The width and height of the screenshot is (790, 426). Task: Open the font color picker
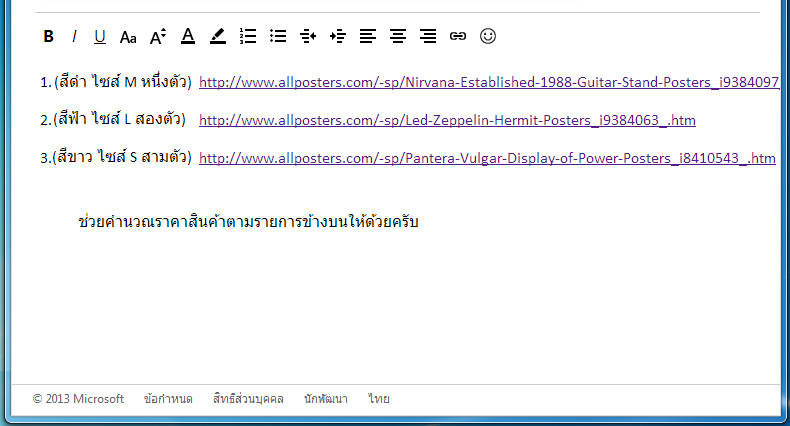point(188,37)
